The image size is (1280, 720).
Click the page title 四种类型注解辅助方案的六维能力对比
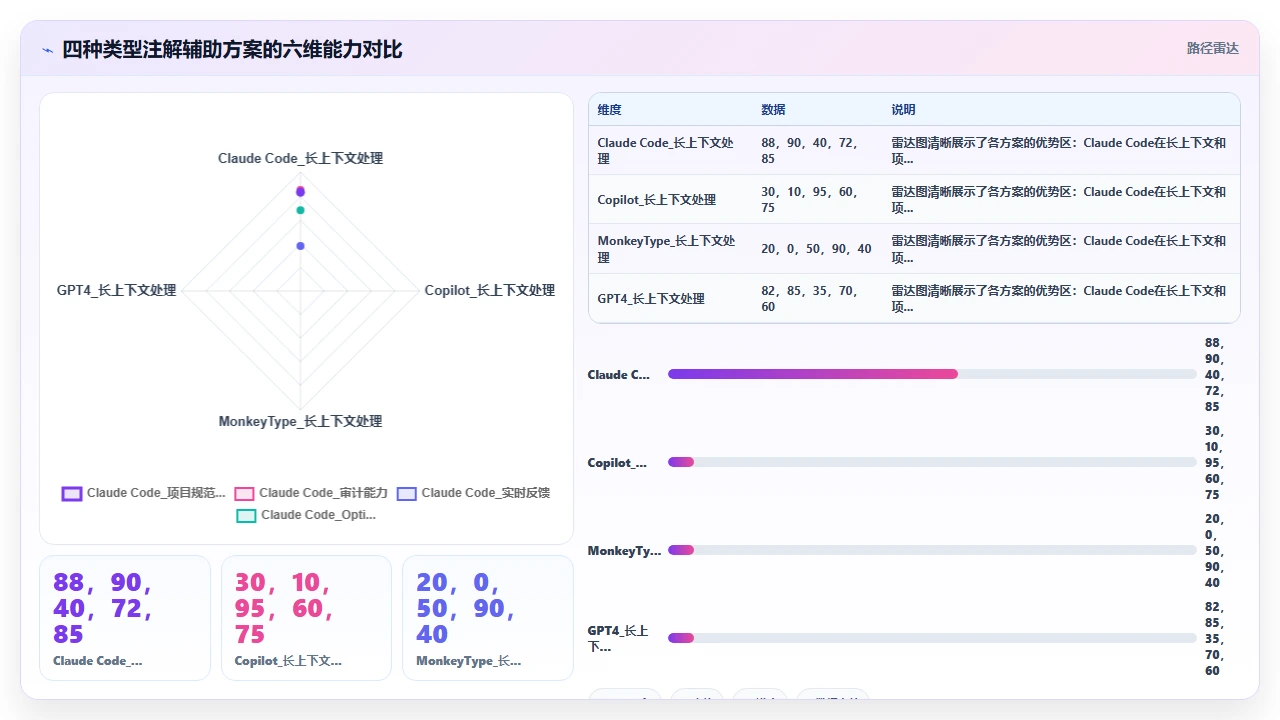click(x=232, y=49)
